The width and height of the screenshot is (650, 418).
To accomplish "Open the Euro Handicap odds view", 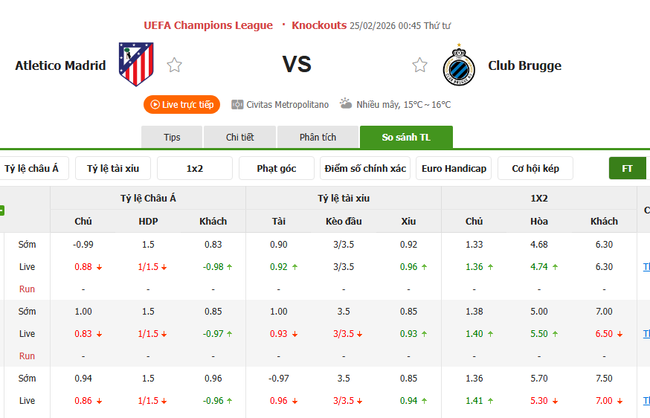I will click(x=453, y=168).
